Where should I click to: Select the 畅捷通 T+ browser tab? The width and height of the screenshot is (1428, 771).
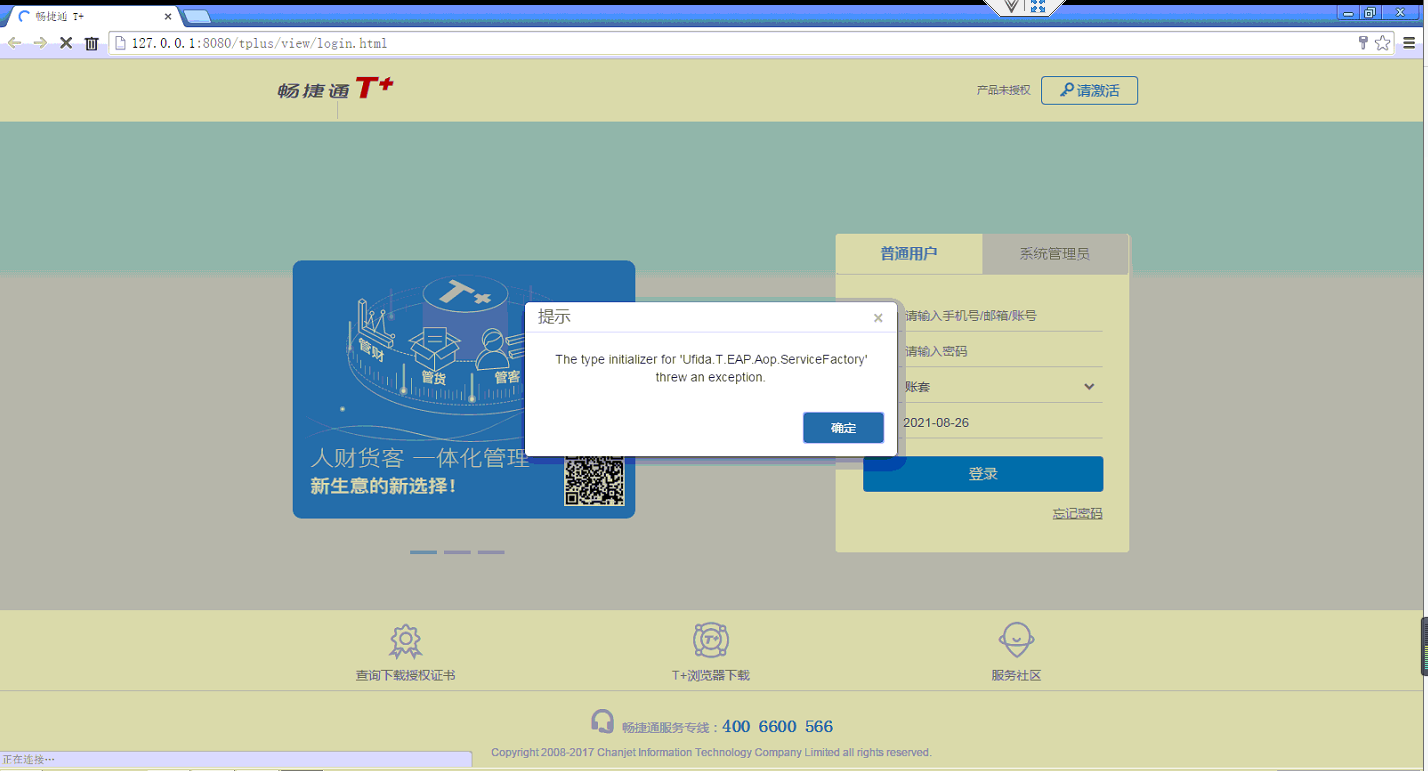click(92, 16)
